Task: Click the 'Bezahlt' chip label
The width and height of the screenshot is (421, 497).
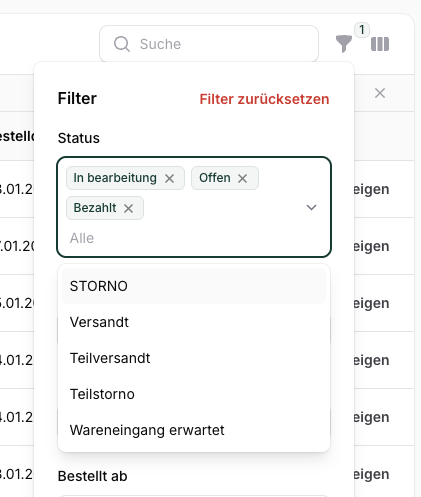Action: (95, 208)
